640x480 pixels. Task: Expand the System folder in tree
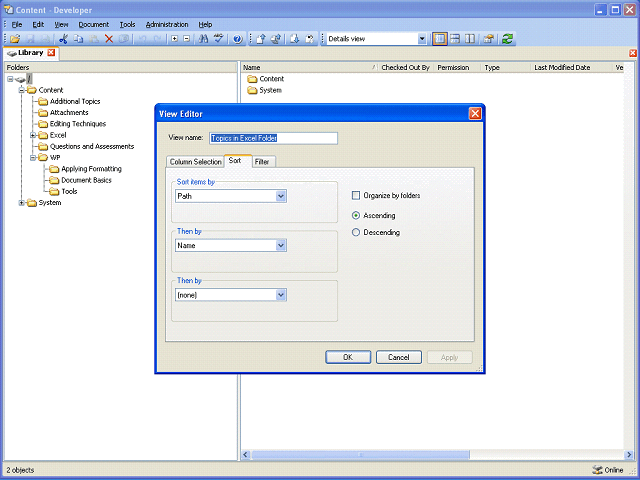point(22,203)
